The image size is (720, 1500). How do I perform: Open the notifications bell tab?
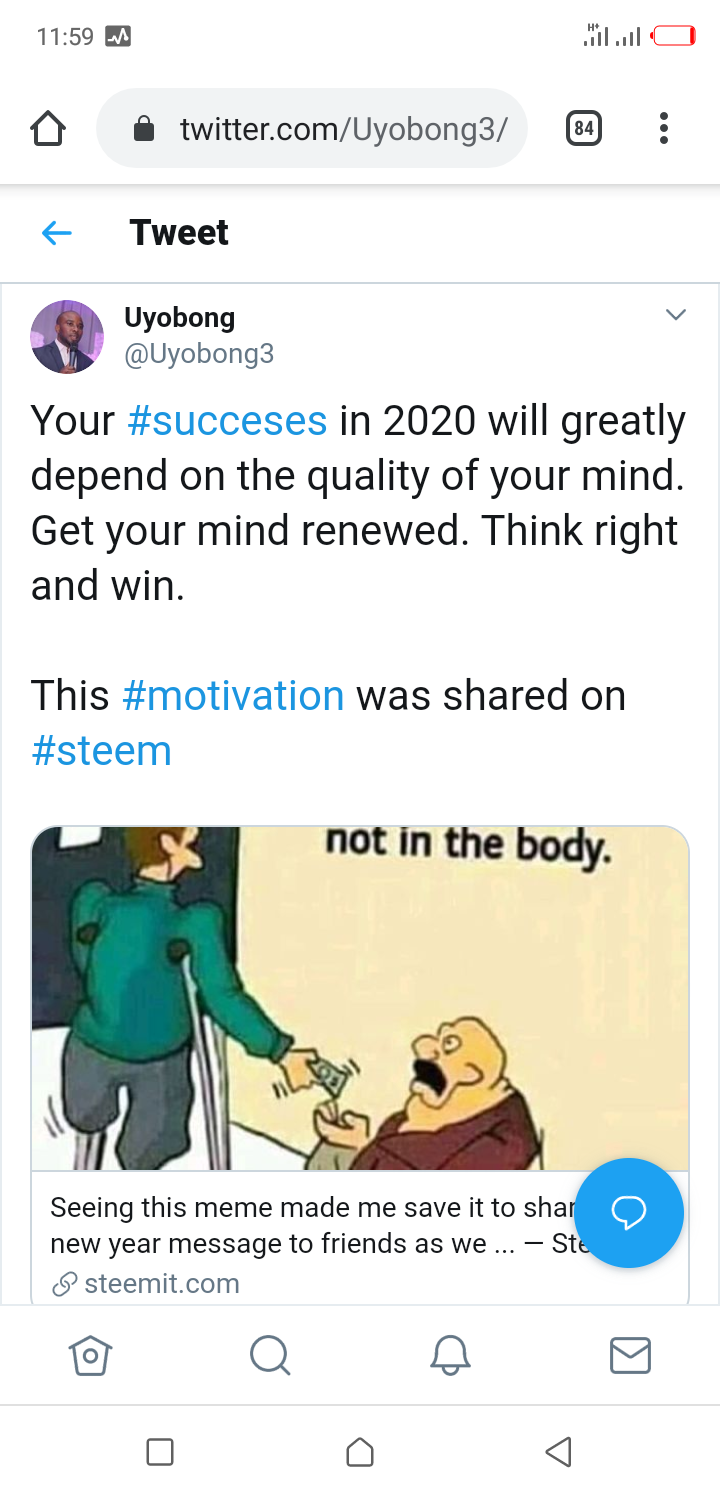pyautogui.click(x=450, y=1356)
